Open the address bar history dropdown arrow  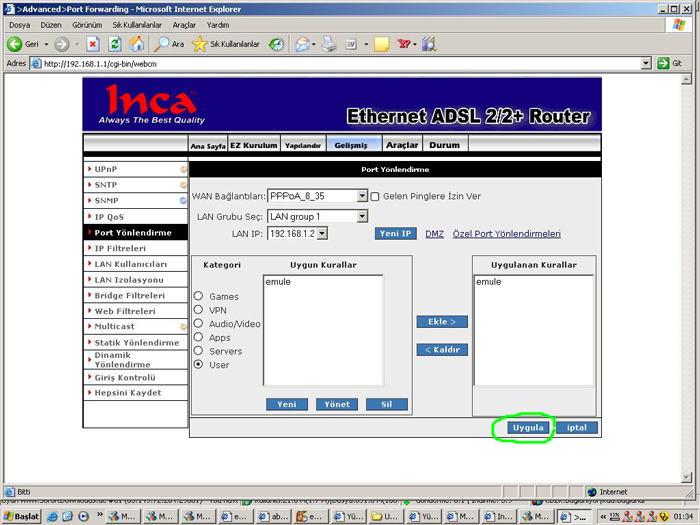pyautogui.click(x=646, y=63)
